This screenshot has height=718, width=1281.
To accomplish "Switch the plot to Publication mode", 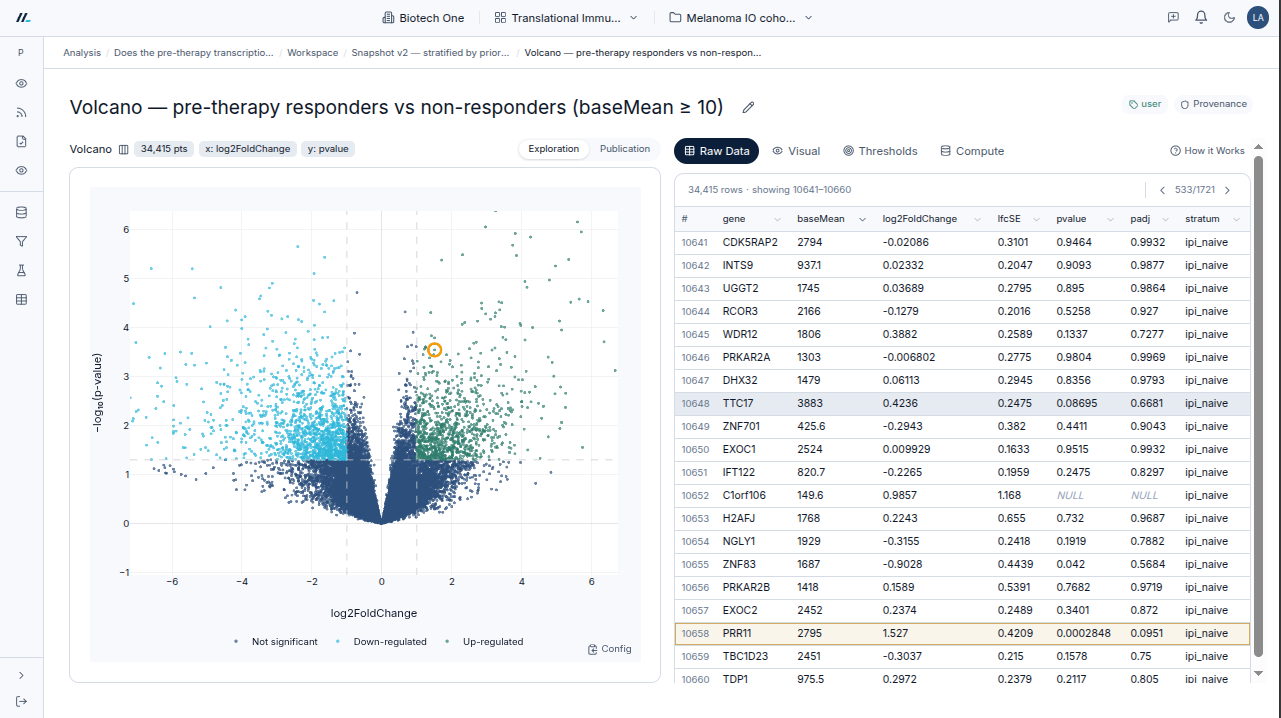I will pos(625,149).
